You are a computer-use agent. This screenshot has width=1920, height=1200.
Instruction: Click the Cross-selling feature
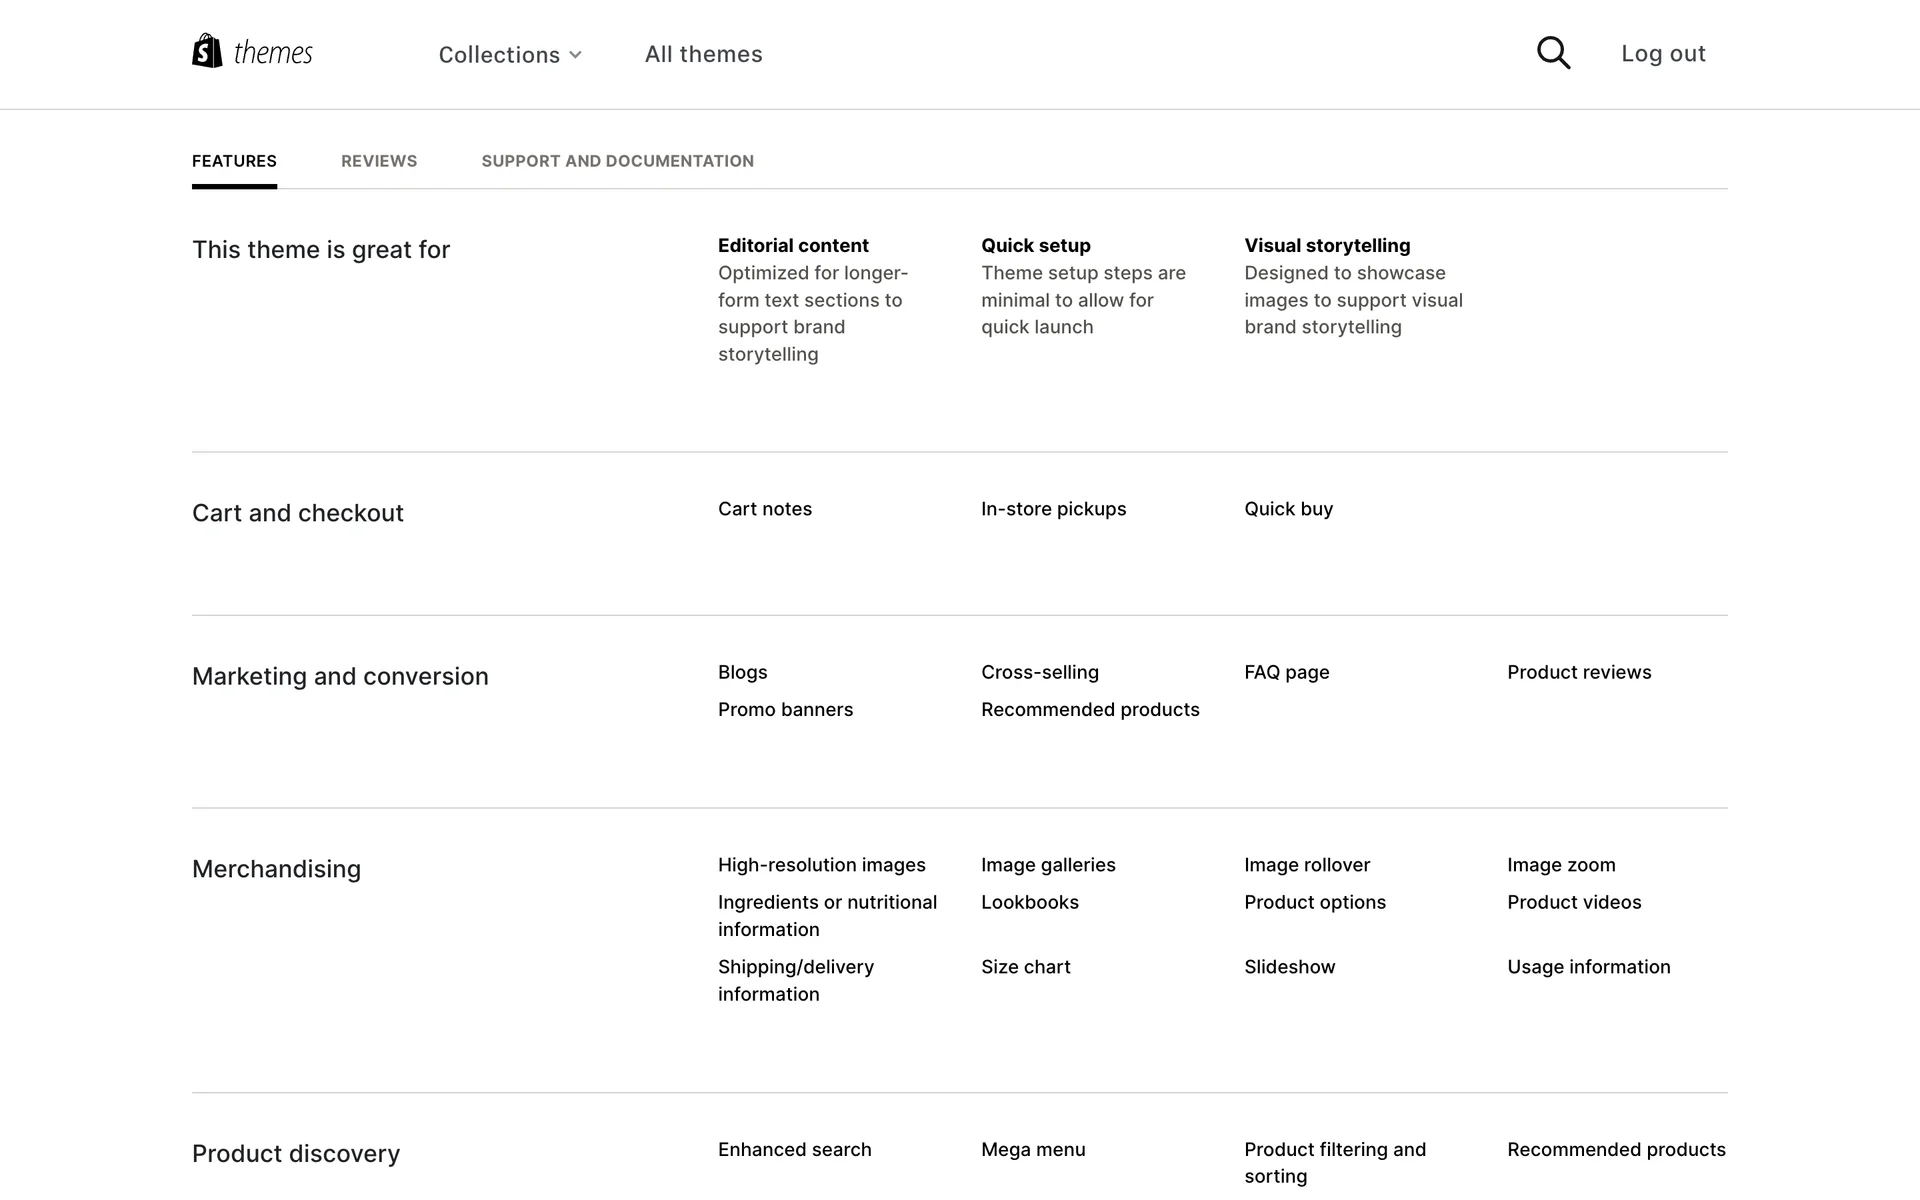click(x=1039, y=672)
